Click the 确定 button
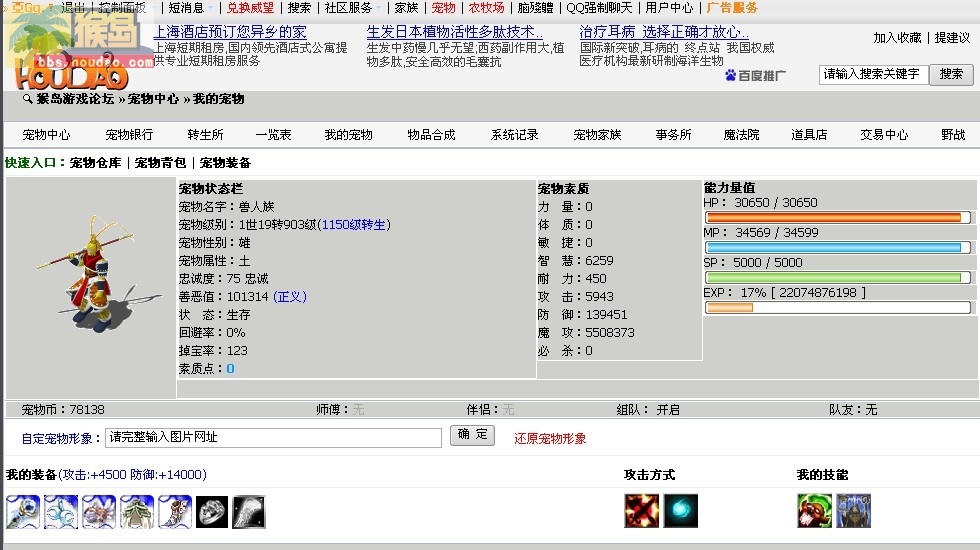Image resolution: width=980 pixels, height=550 pixels. click(472, 435)
